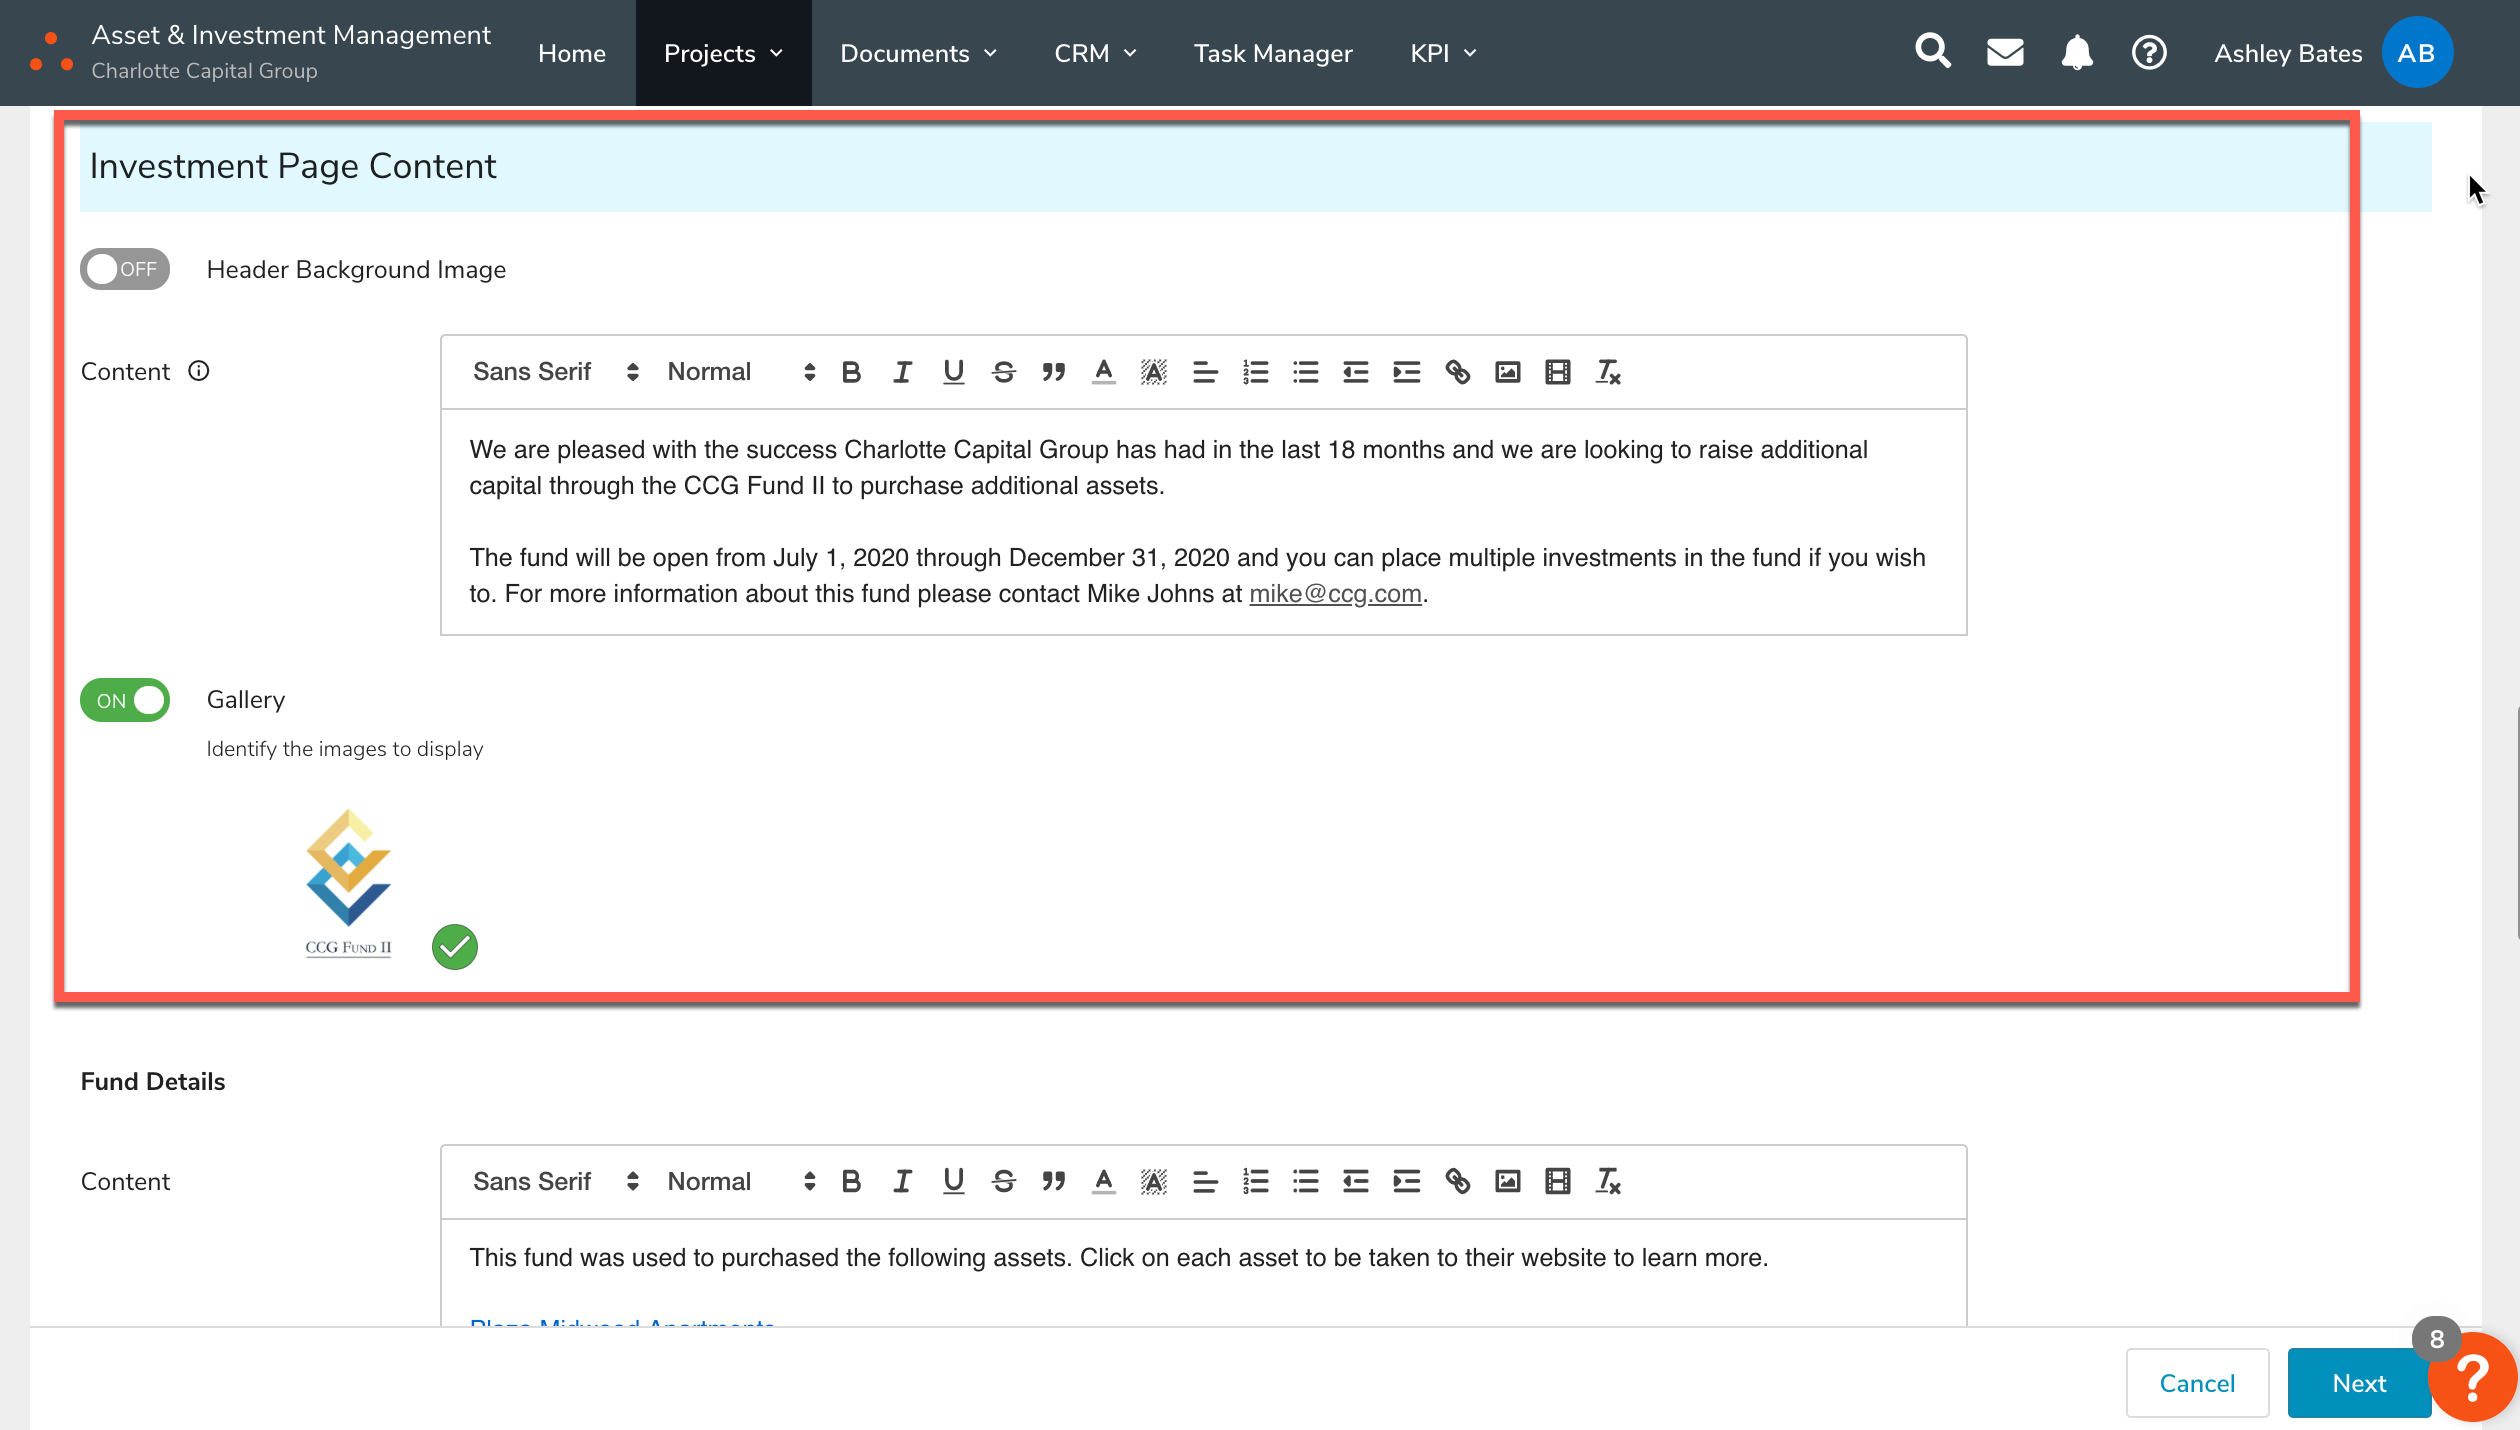Image resolution: width=2520 pixels, height=1430 pixels.
Task: Insert a link in first content editor
Action: (1457, 372)
